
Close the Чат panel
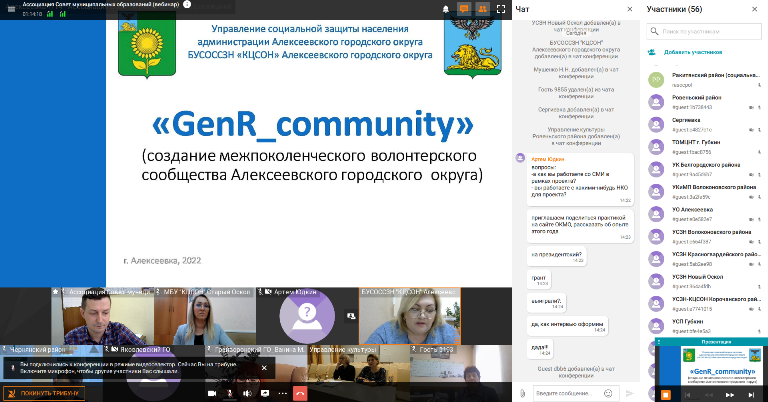tap(630, 9)
